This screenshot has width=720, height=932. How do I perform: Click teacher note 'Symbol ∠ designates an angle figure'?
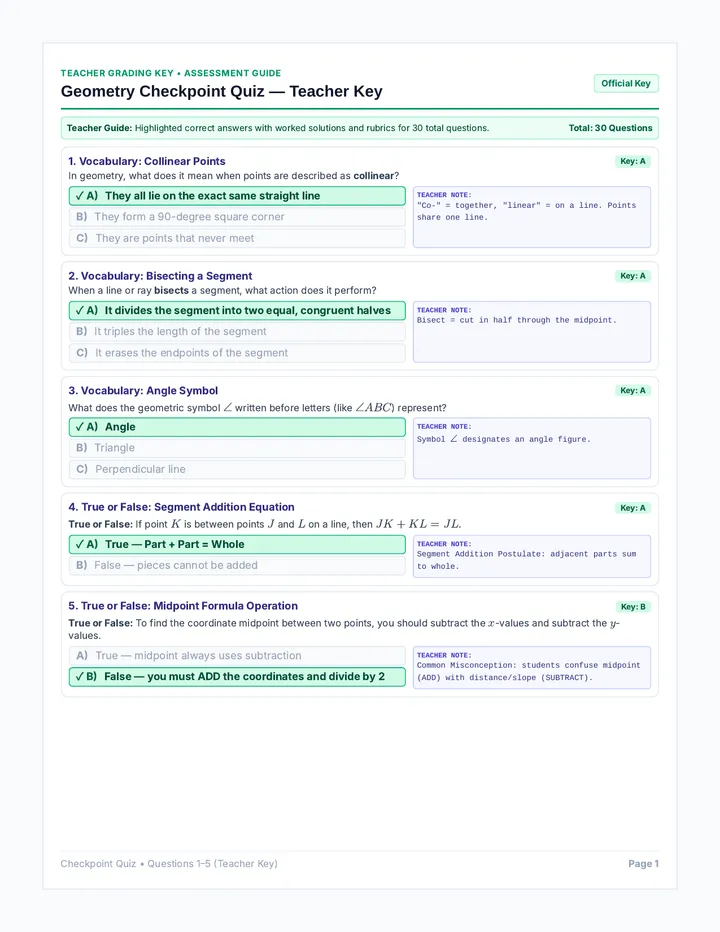(x=532, y=448)
